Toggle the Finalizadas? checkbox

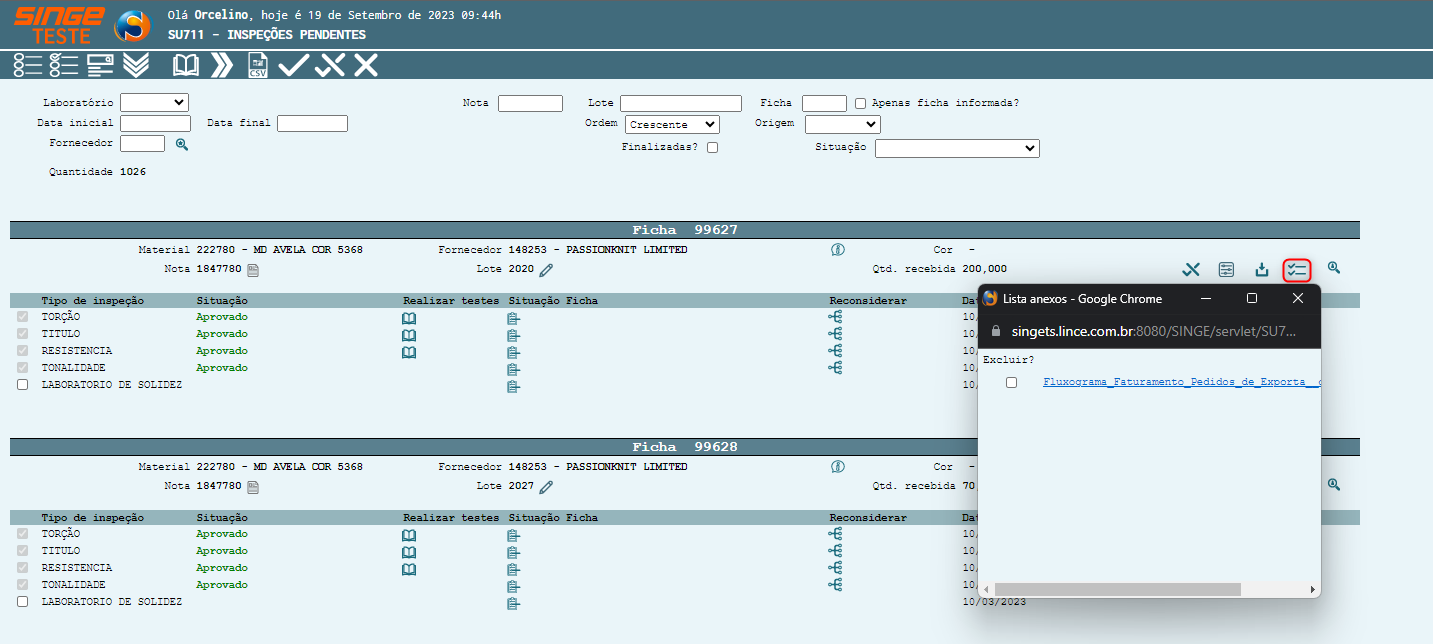[712, 148]
